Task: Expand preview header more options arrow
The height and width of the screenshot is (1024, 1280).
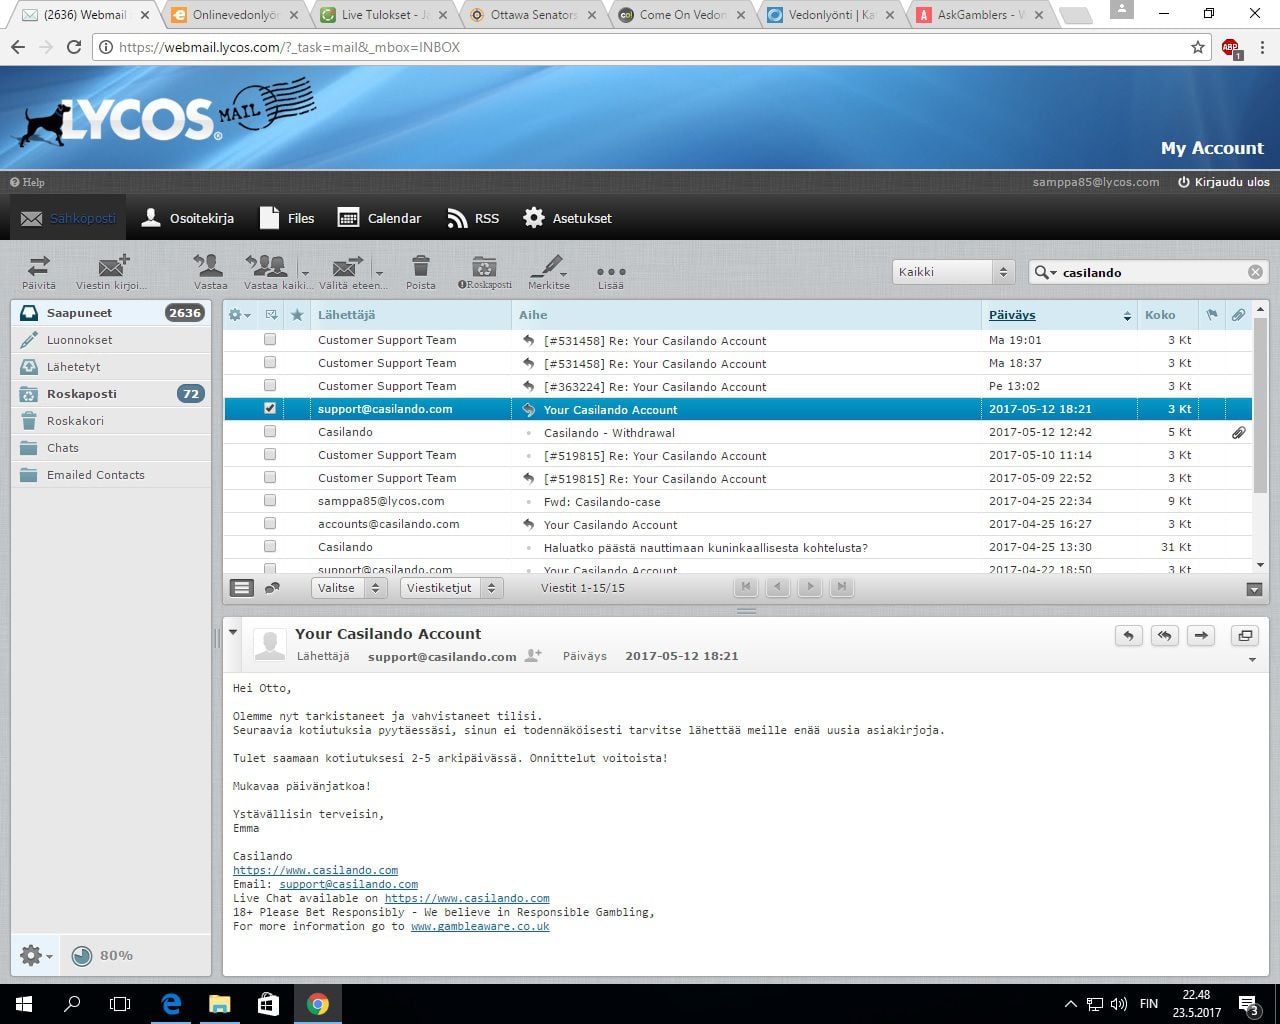Action: 1253,660
